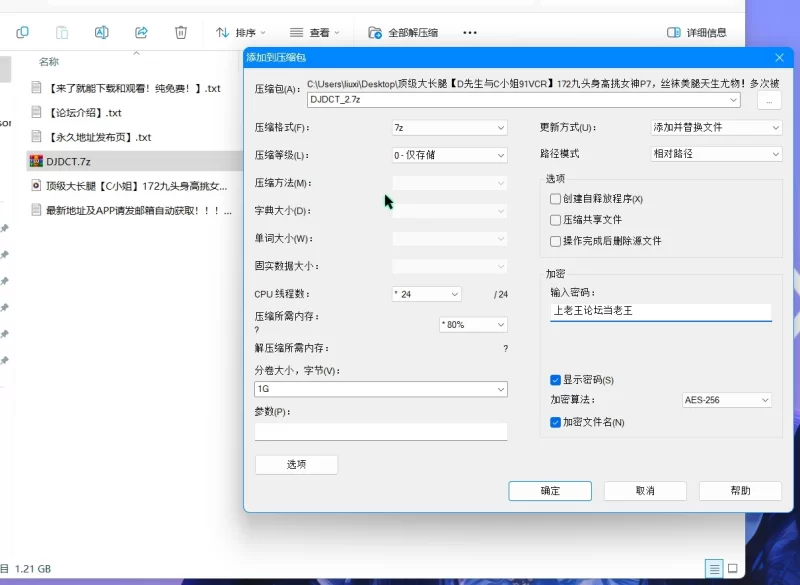
Task: Uncheck the show password checkbox
Action: coord(556,380)
